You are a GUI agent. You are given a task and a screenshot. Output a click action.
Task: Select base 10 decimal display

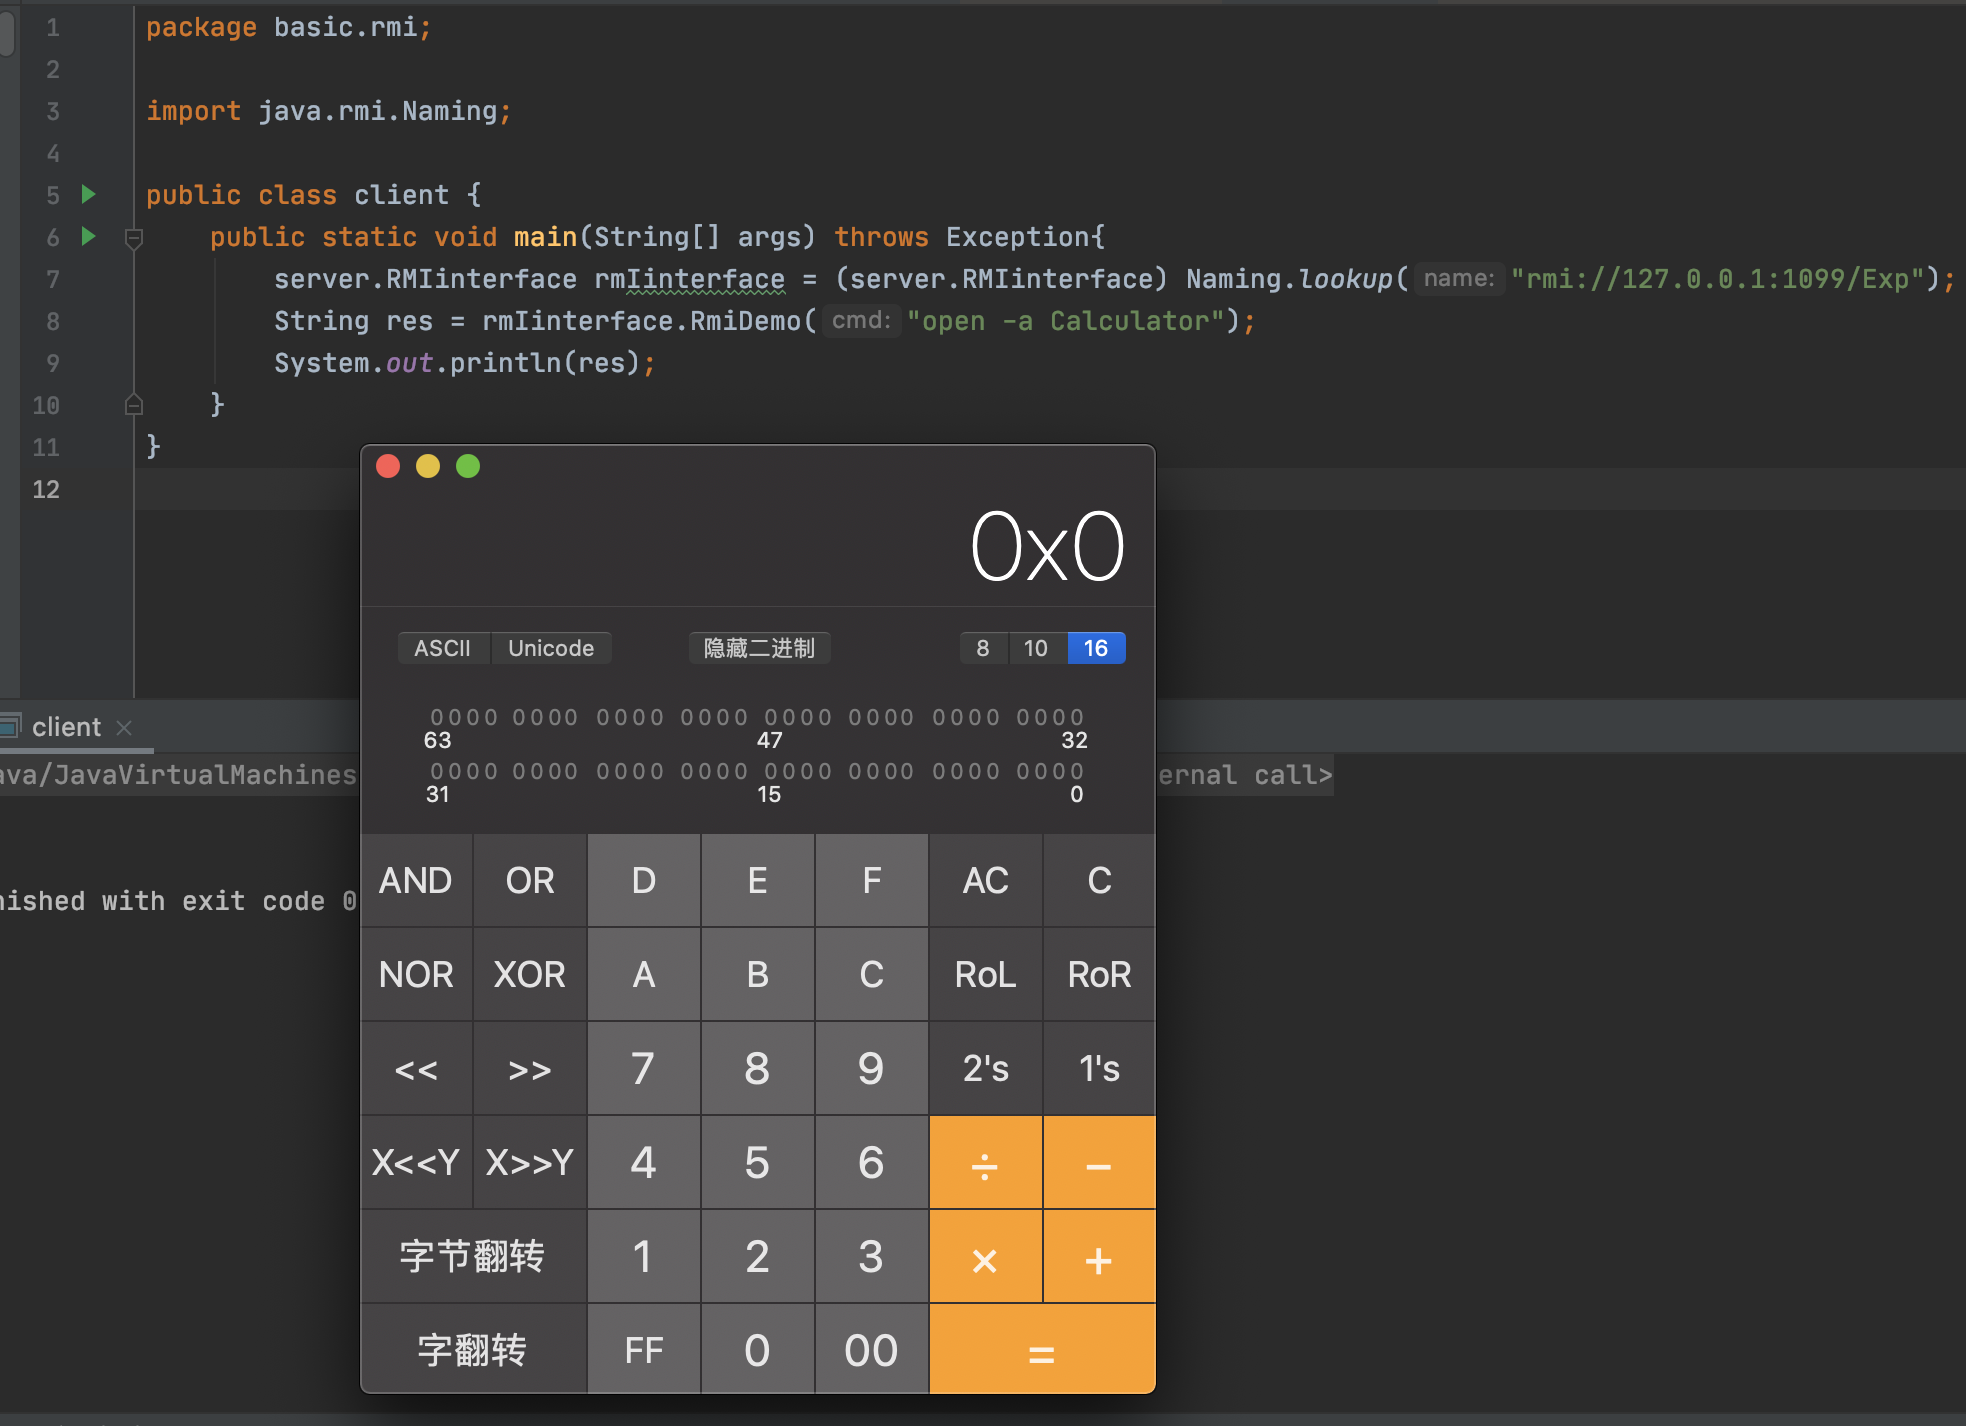[1036, 648]
